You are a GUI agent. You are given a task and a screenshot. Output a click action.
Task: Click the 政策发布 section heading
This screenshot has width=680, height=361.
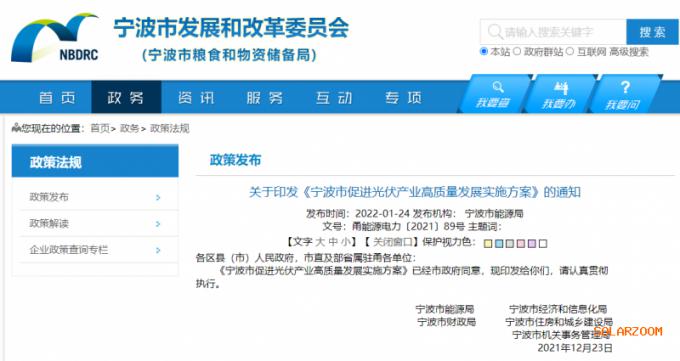[235, 160]
